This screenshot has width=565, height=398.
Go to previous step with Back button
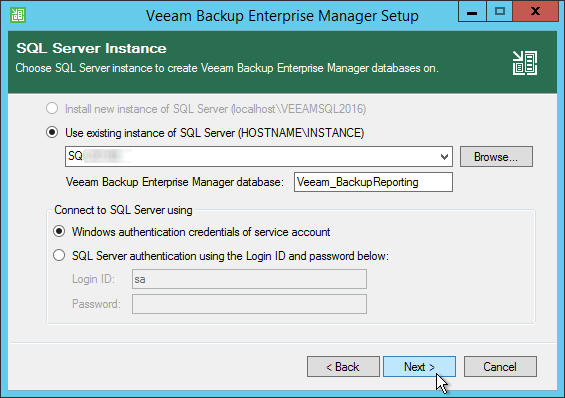pyautogui.click(x=343, y=367)
